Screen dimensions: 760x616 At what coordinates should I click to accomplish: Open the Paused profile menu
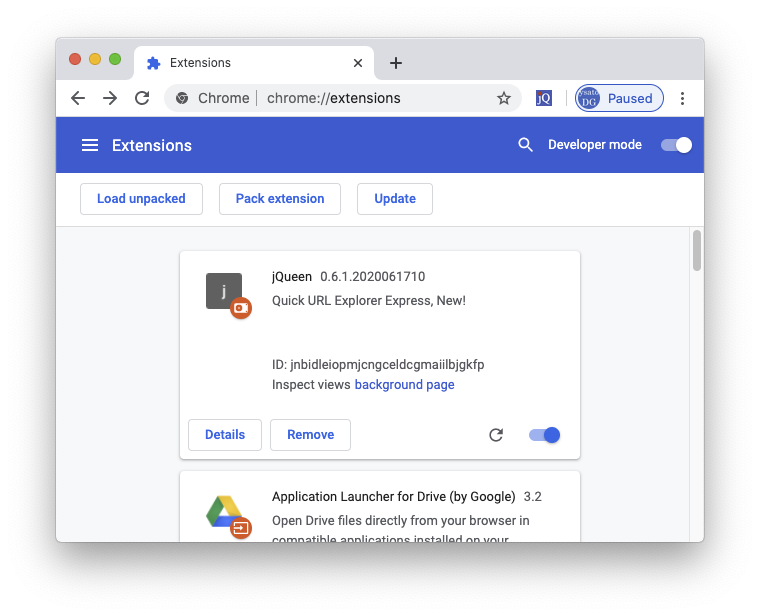pyautogui.click(x=619, y=98)
